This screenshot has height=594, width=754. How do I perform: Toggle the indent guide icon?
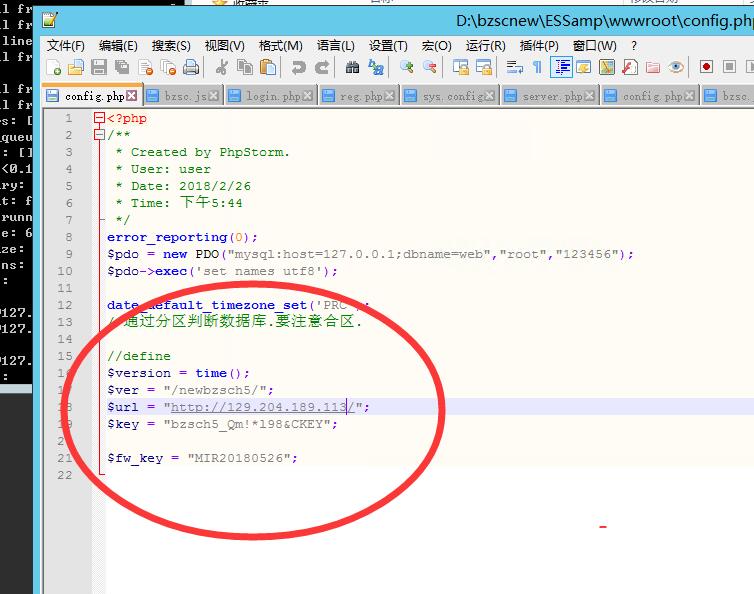pos(561,67)
